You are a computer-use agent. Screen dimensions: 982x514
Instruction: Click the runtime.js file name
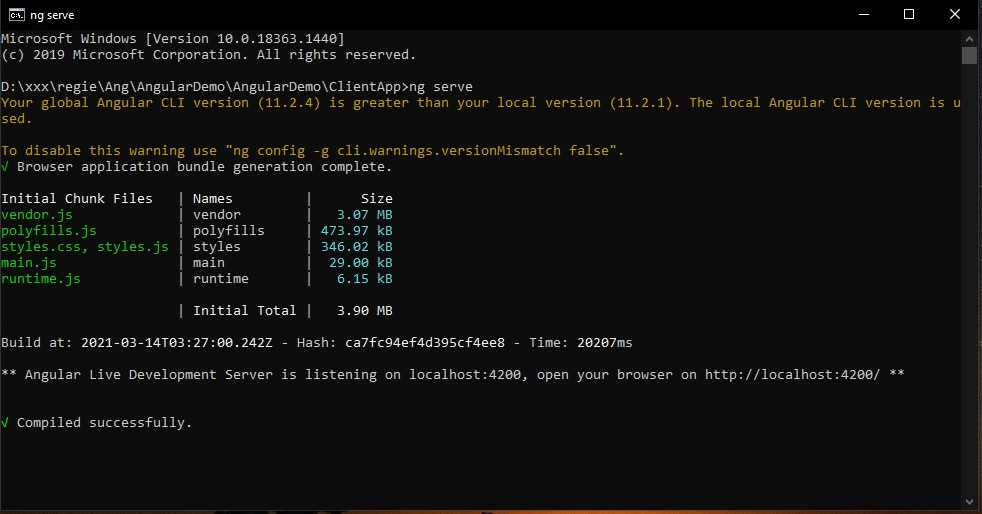click(41, 279)
